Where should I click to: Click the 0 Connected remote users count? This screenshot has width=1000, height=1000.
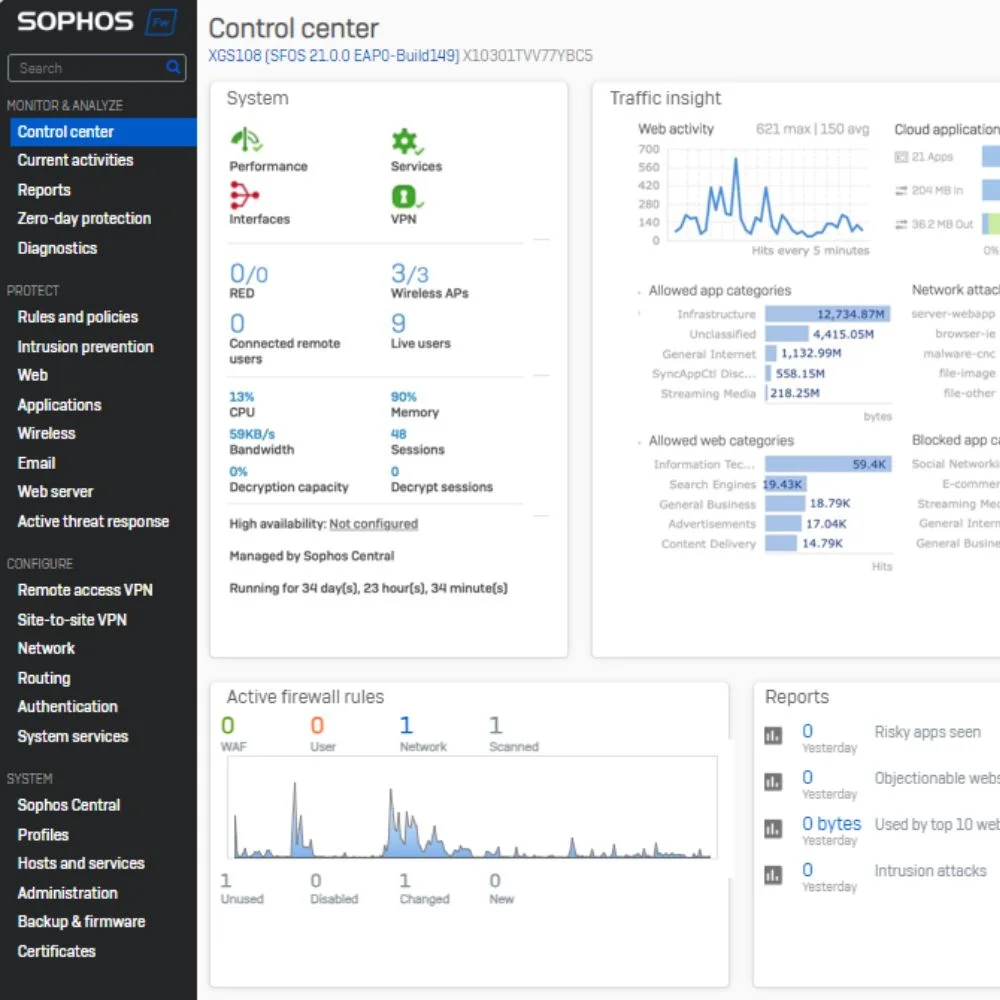click(x=237, y=323)
